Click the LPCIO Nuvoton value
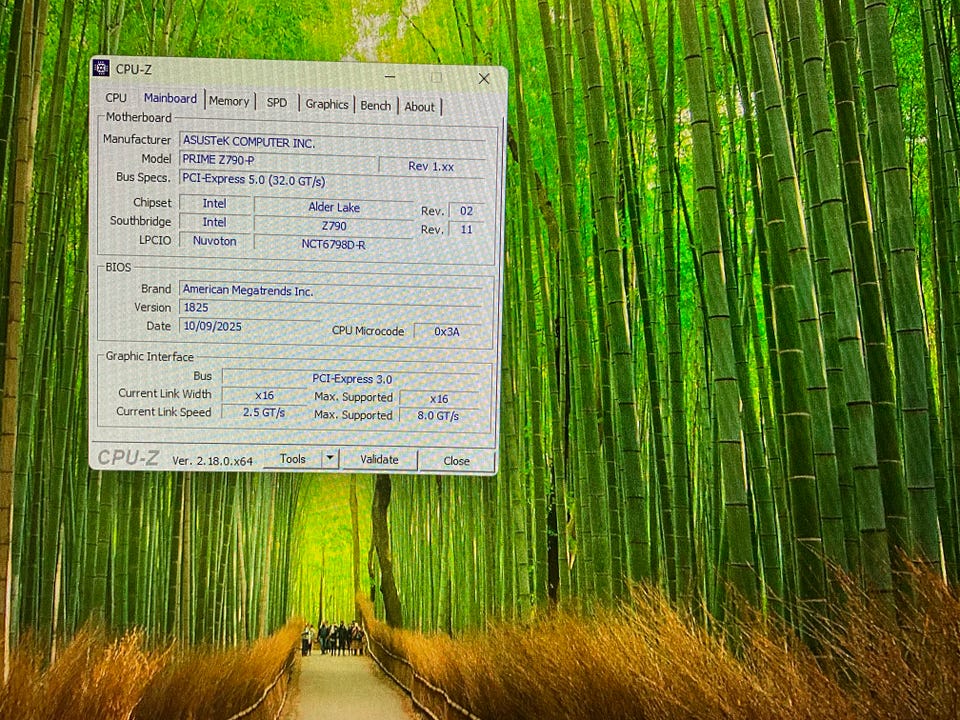Screen dimensions: 960x720 (x=214, y=241)
